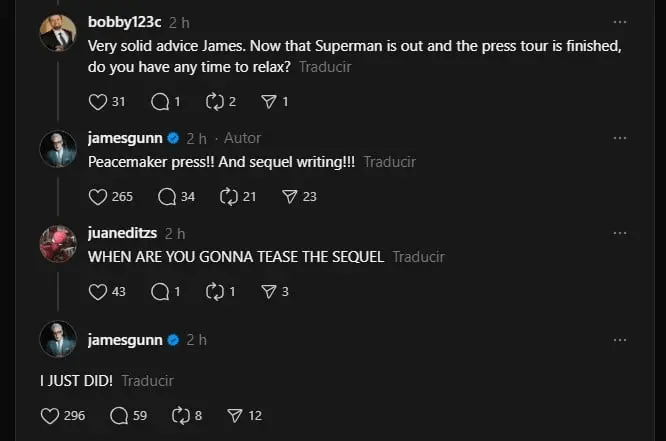The width and height of the screenshot is (666, 441).
Task: Repost bobby123c's comment
Action: [213, 101]
